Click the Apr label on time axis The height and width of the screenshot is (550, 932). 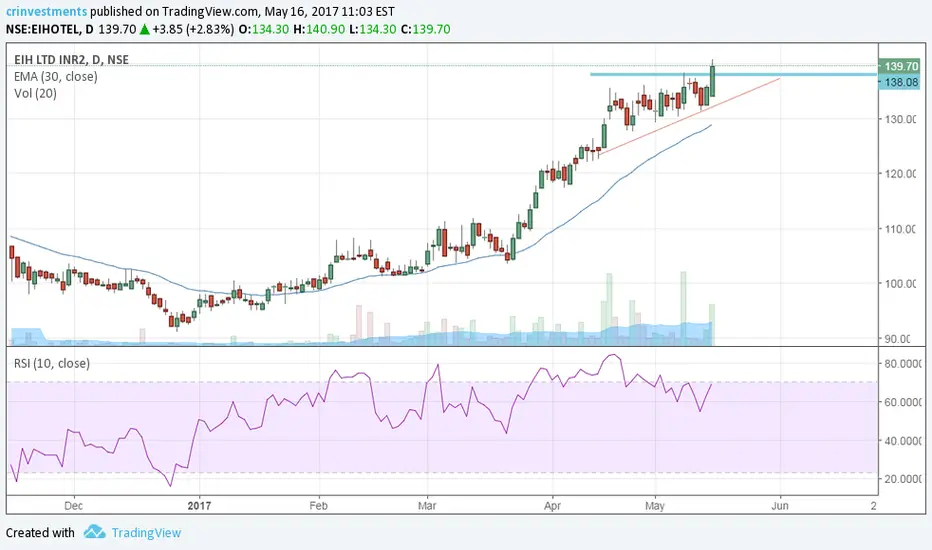(552, 506)
